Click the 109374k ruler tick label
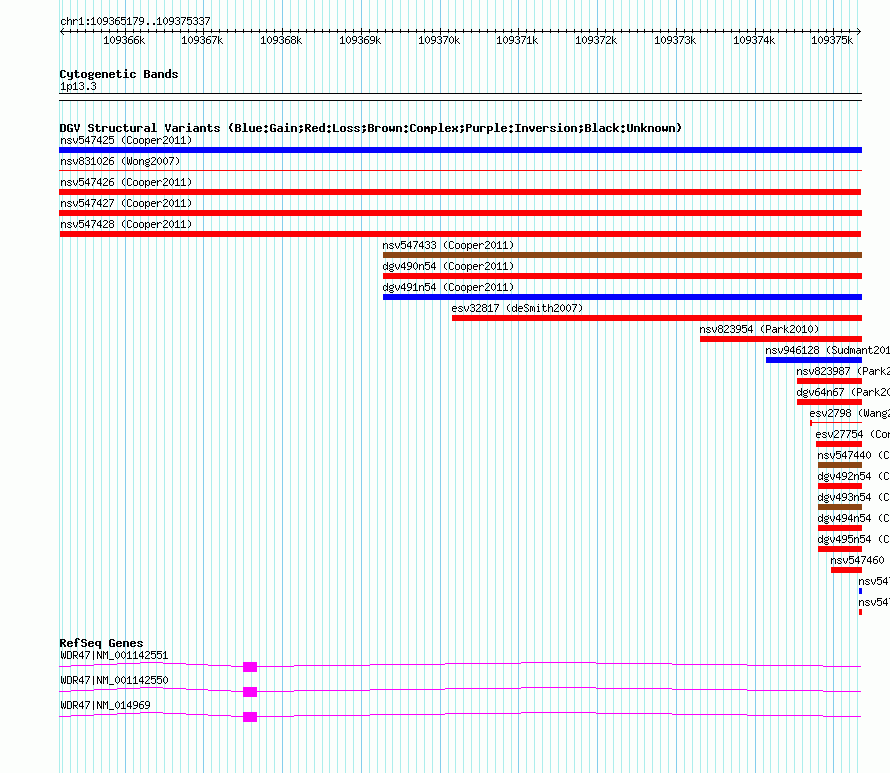 pyautogui.click(x=754, y=40)
